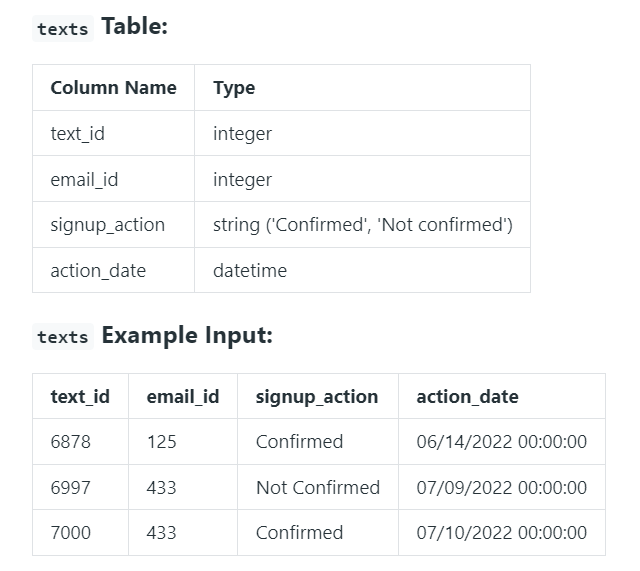This screenshot has height=571, width=640.
Task: Click the string ('Confirmed', 'Not confirmed') type cell
Action: (x=362, y=225)
